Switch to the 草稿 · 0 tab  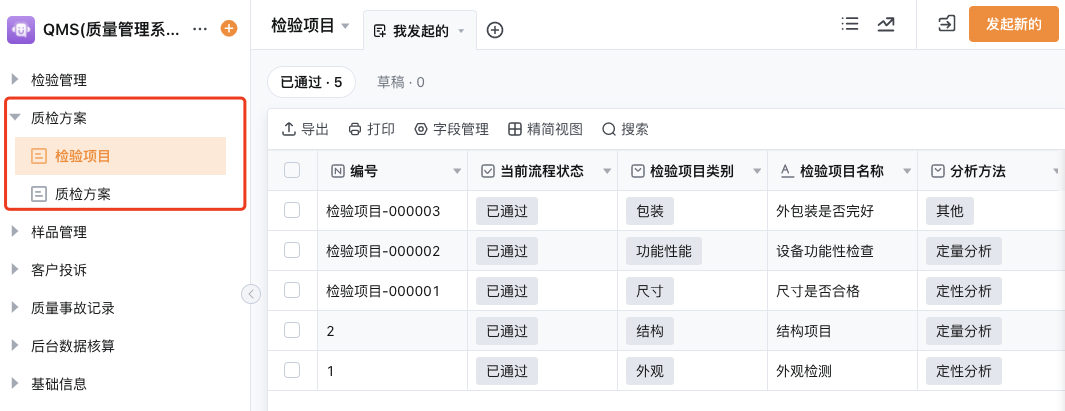tap(401, 82)
